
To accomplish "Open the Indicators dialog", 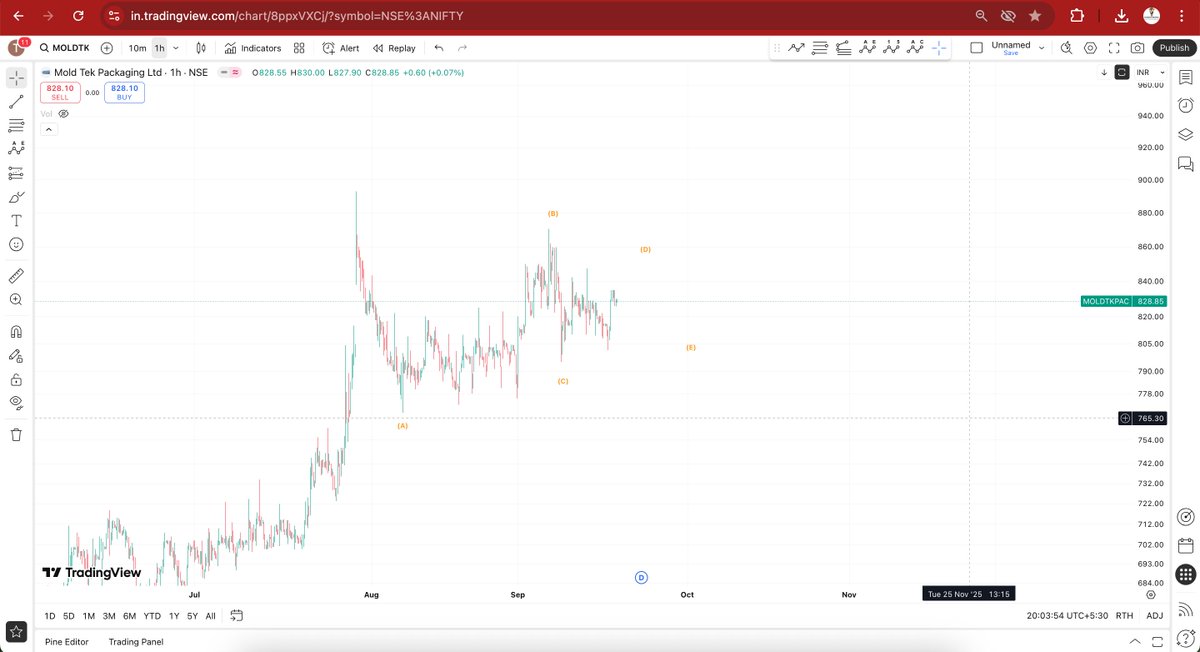I will pos(253,48).
